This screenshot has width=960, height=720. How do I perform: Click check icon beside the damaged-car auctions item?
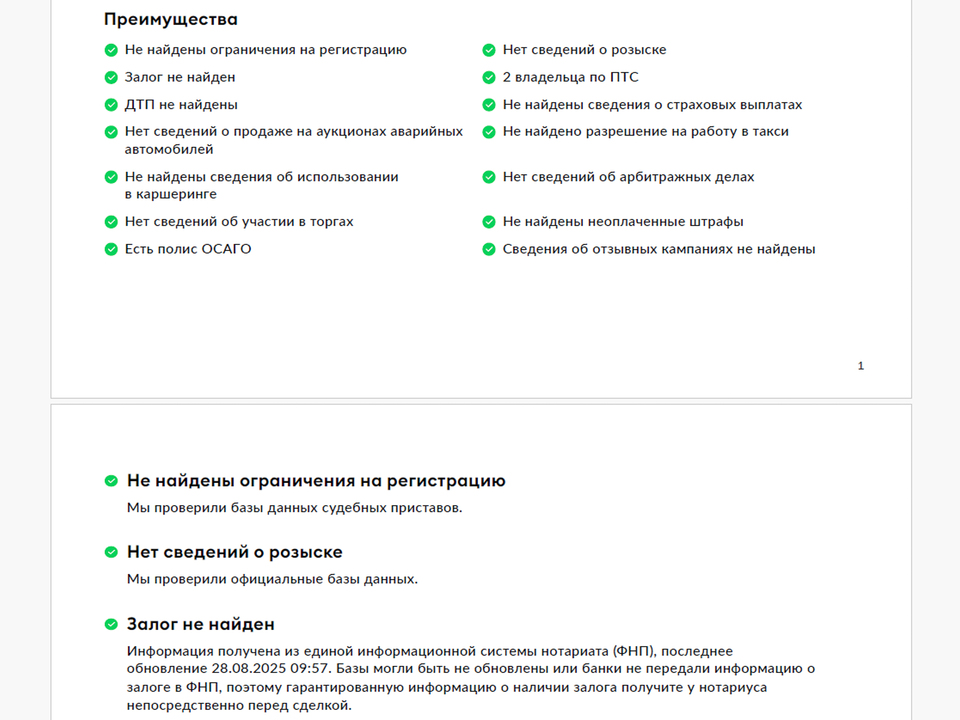click(111, 132)
